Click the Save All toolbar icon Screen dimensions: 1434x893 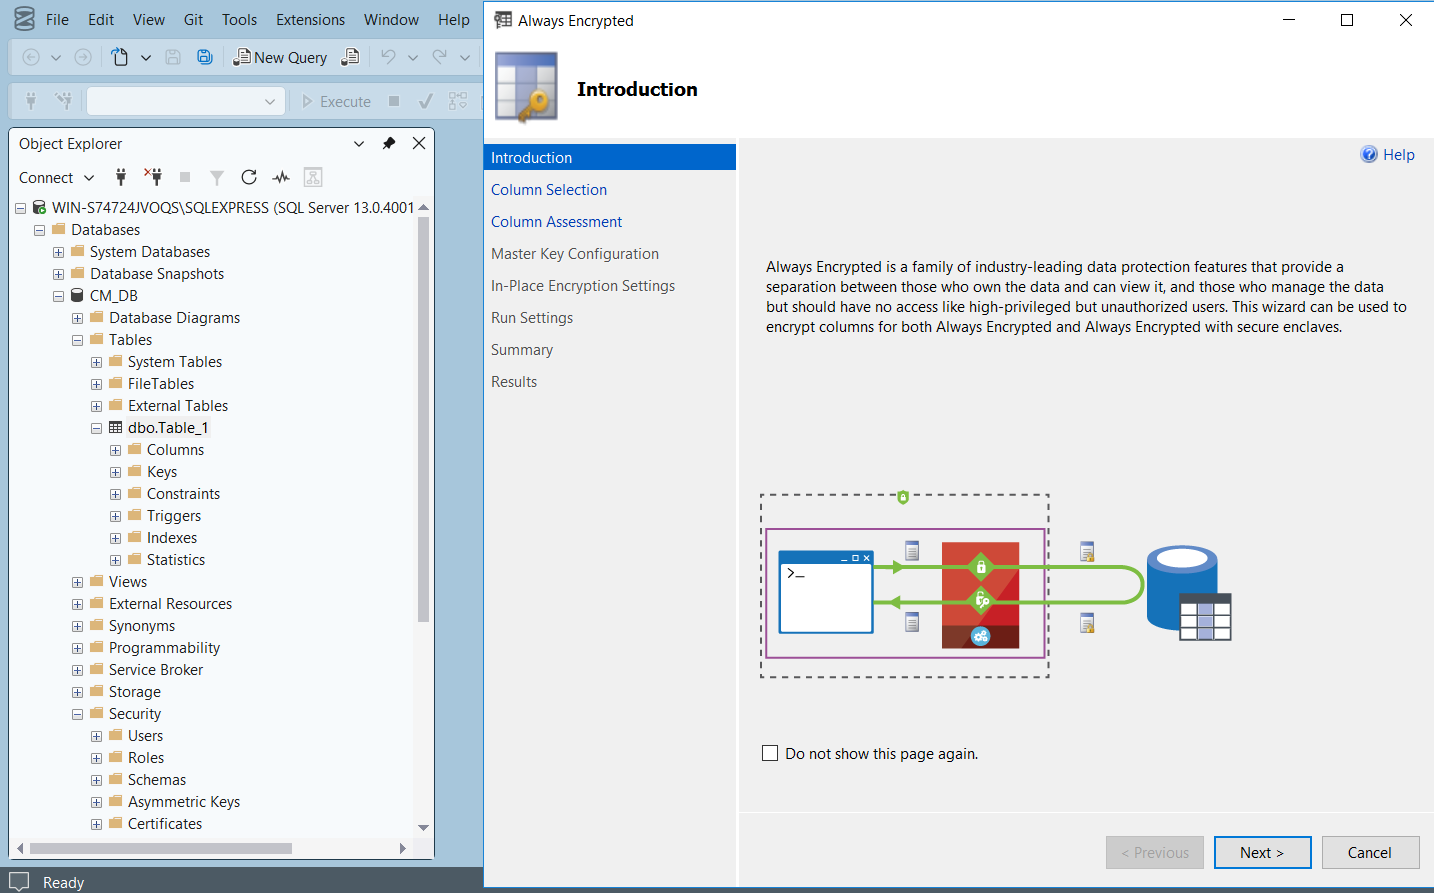pyautogui.click(x=205, y=57)
